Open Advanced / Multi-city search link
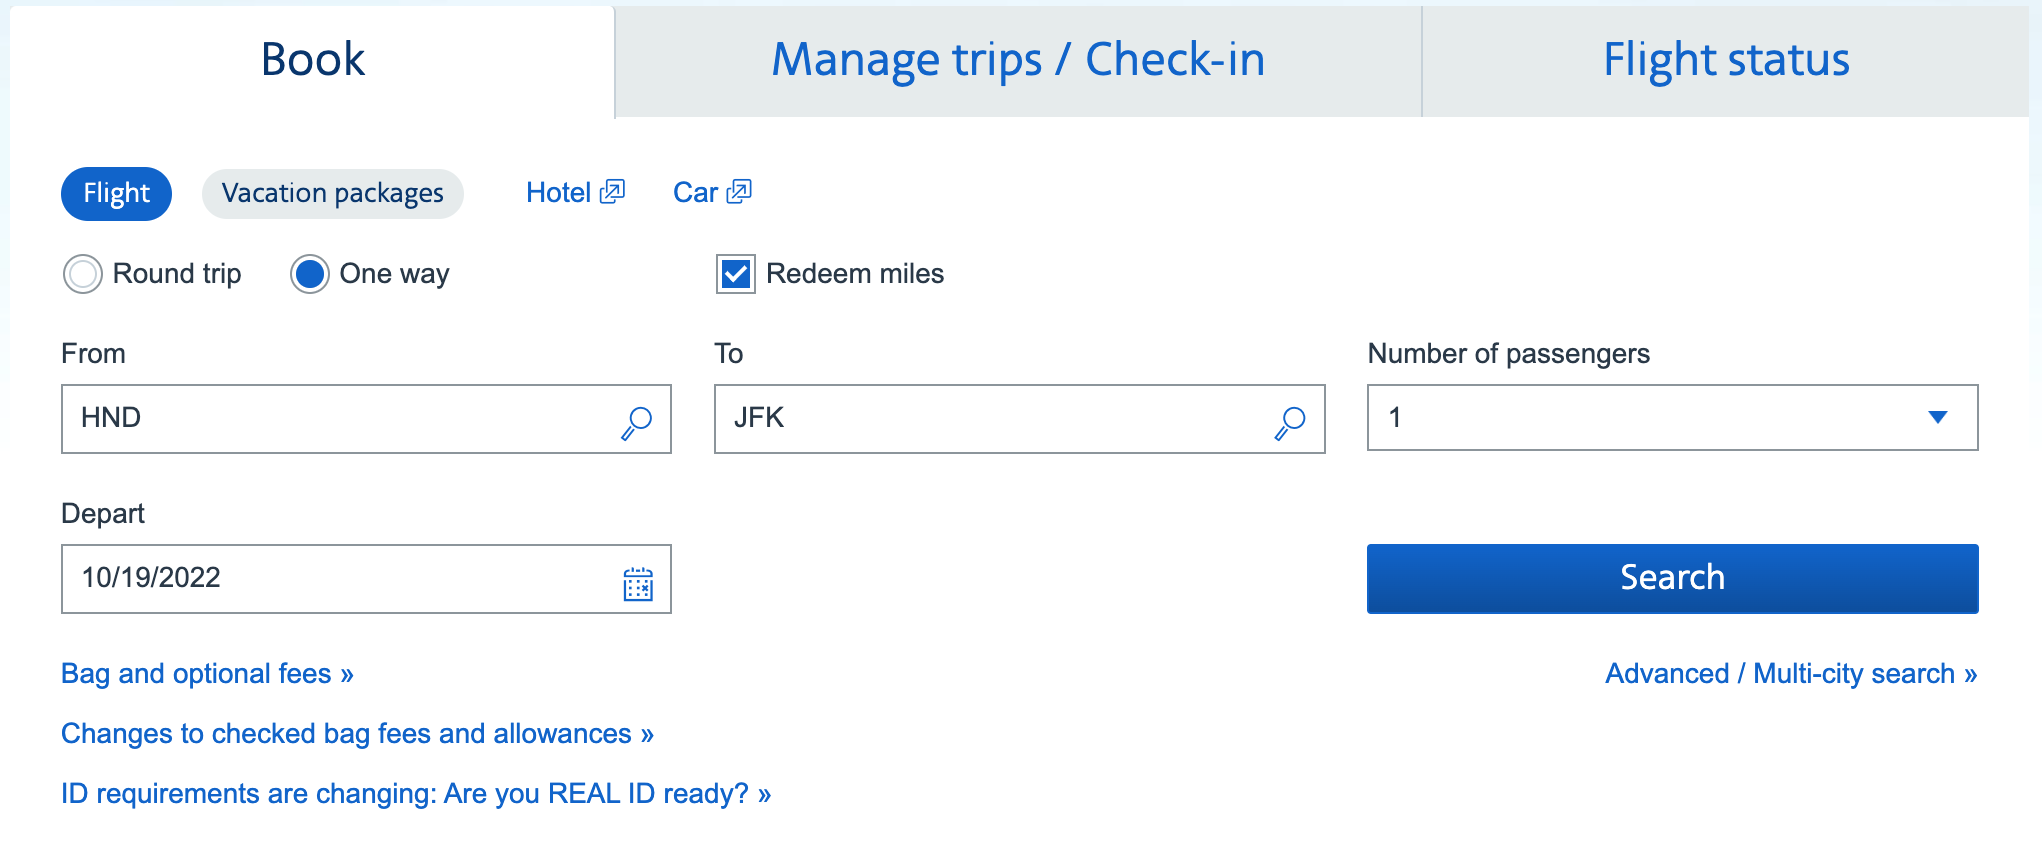The image size is (2042, 858). [x=1791, y=674]
